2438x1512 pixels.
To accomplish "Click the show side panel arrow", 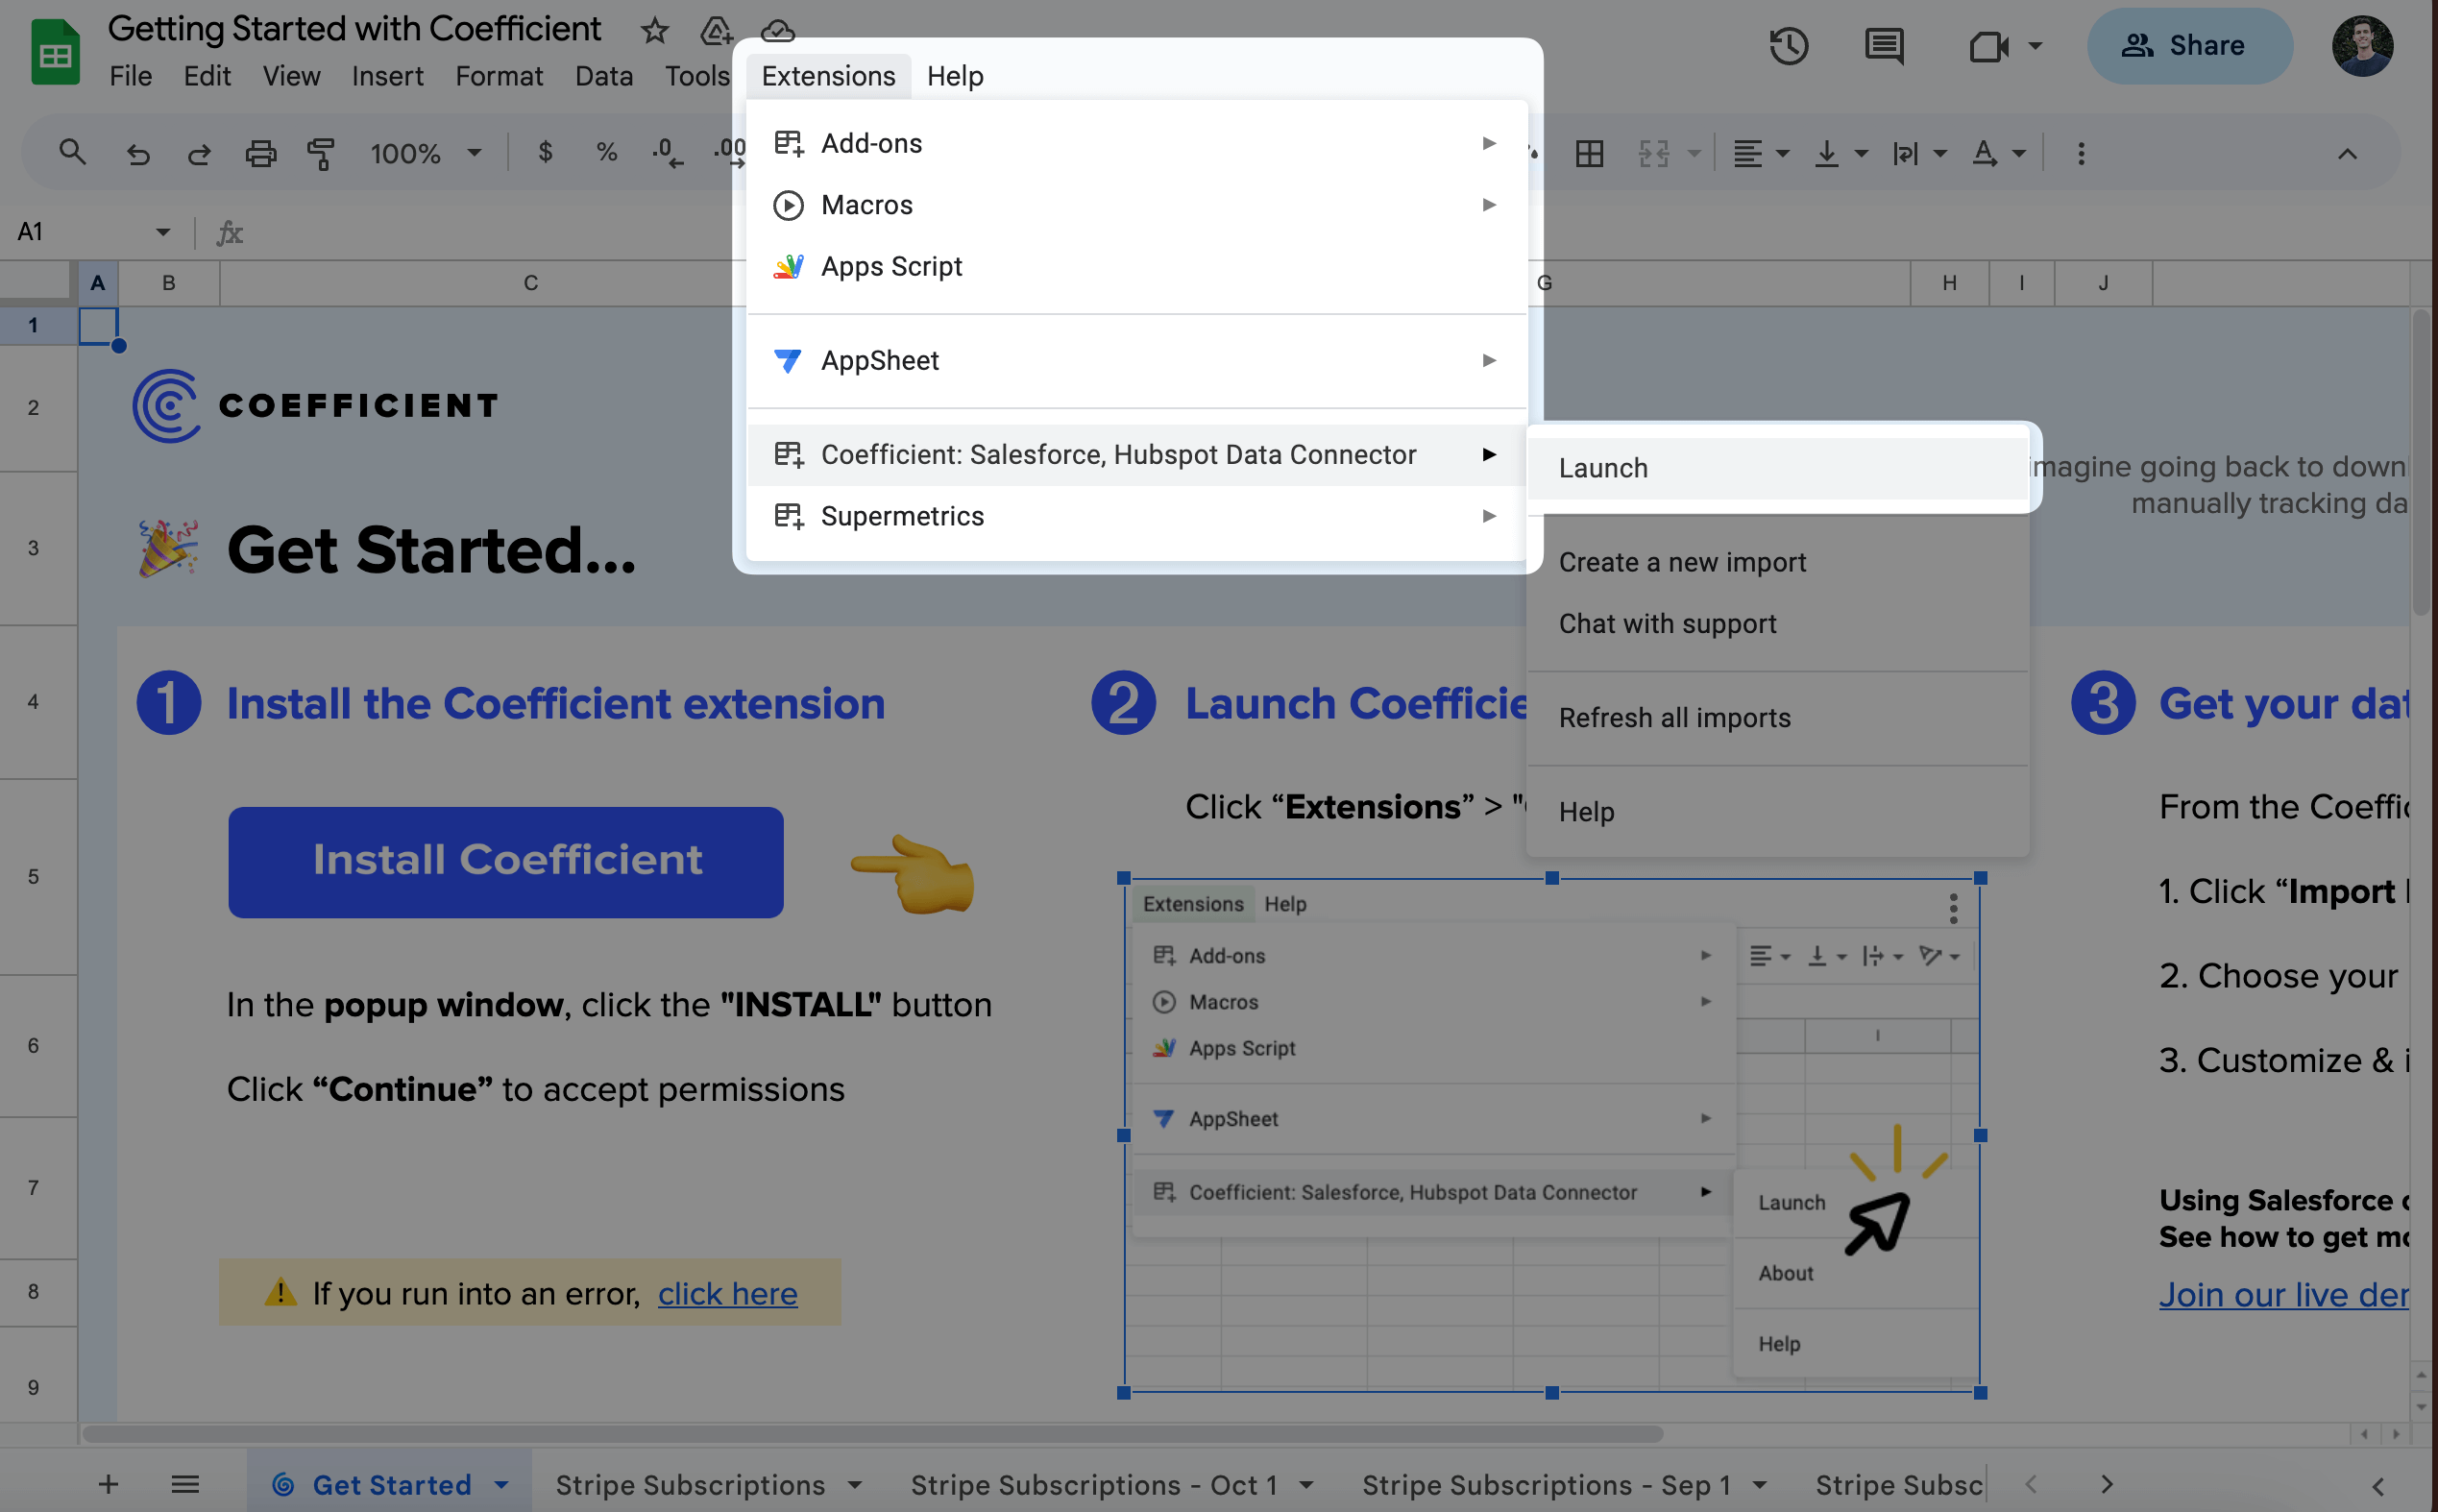I will (x=2378, y=1486).
